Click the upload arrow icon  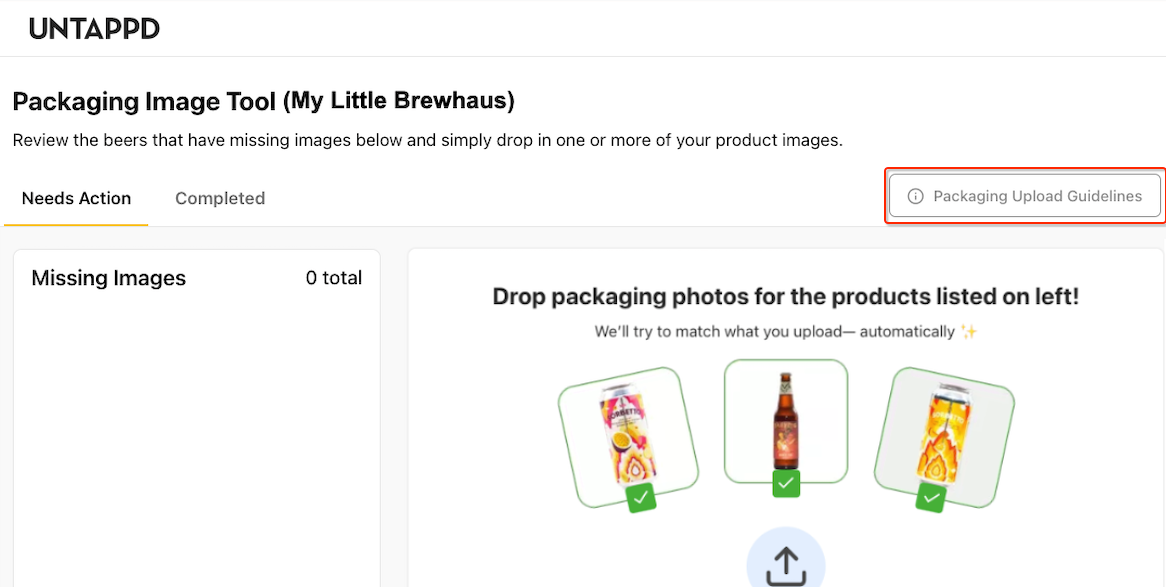coord(785,563)
